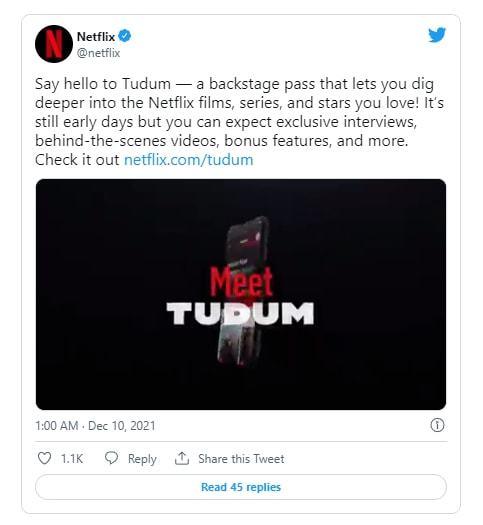The width and height of the screenshot is (483, 525).
Task: Click the 1:00 AM Dec 10, 2021 timestamp
Action: (x=95, y=426)
